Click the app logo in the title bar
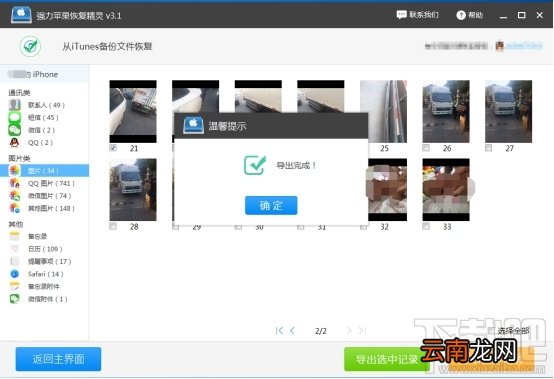 21,15
